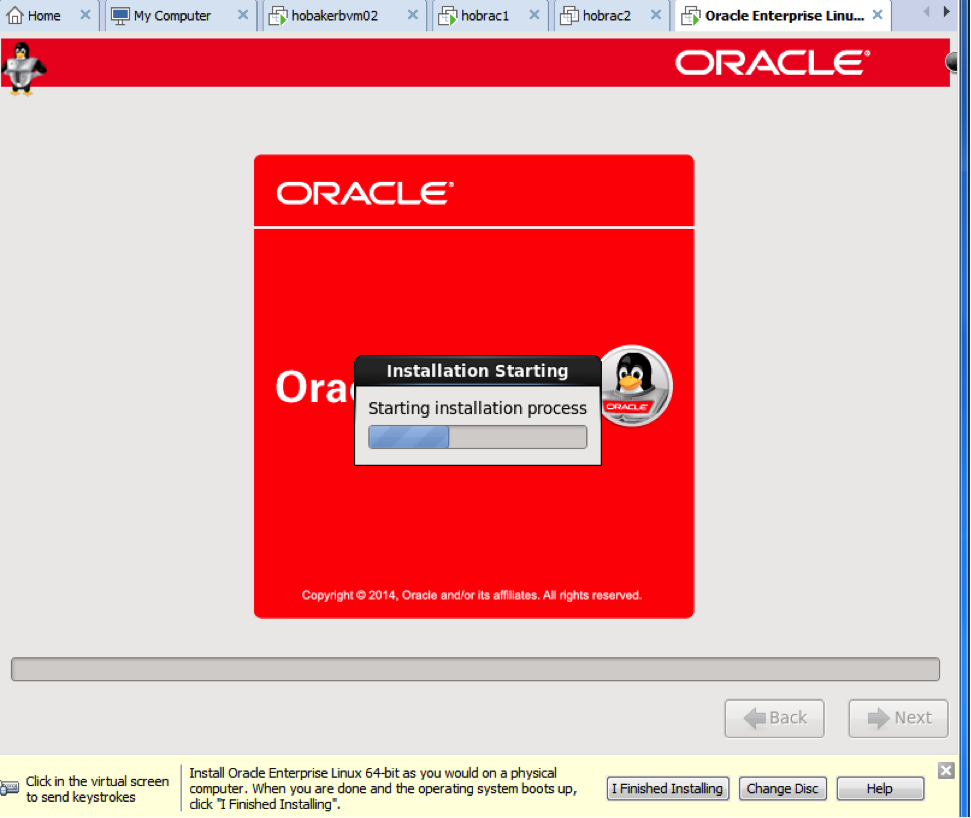Click the VM icon on hobrac2 tab
Viewport: 971px width, 818px height.
(x=568, y=15)
